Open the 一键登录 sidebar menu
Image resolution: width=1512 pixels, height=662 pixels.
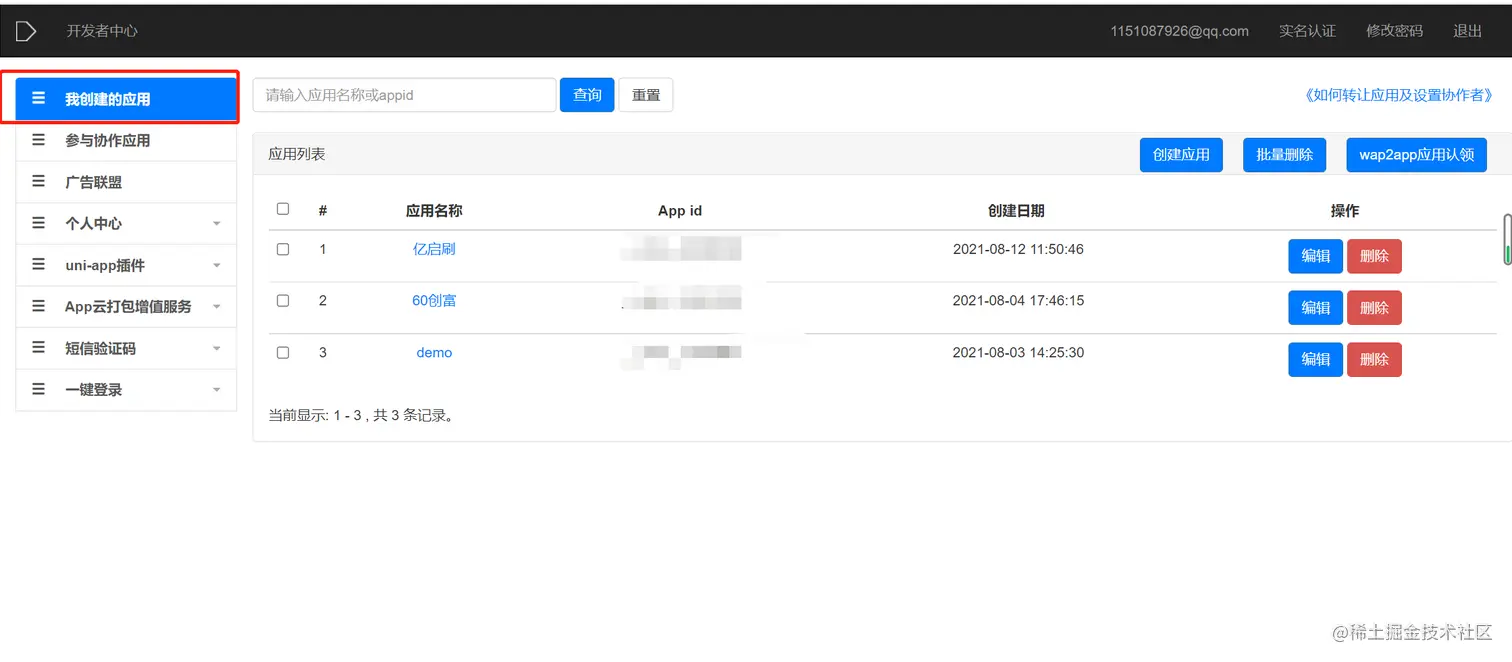pos(126,389)
